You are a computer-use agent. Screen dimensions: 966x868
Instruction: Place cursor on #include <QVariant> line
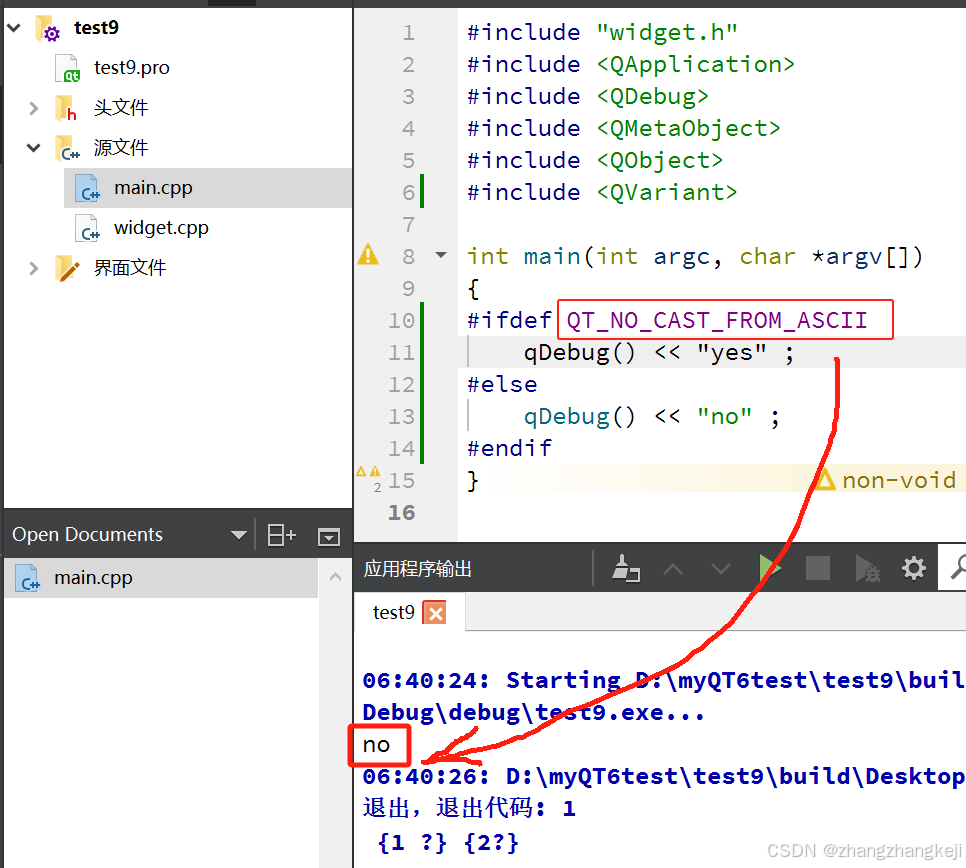pos(602,192)
